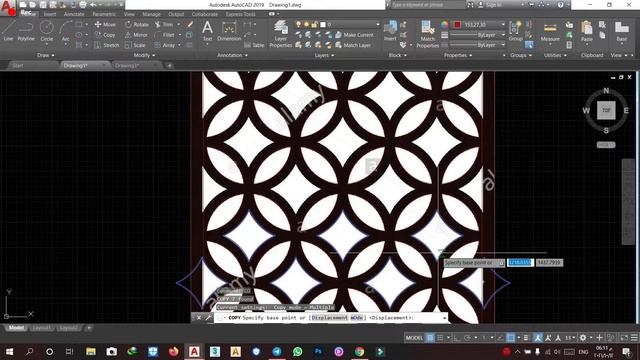
Task: Open the Manage ribbon tab
Action: pos(151,14)
